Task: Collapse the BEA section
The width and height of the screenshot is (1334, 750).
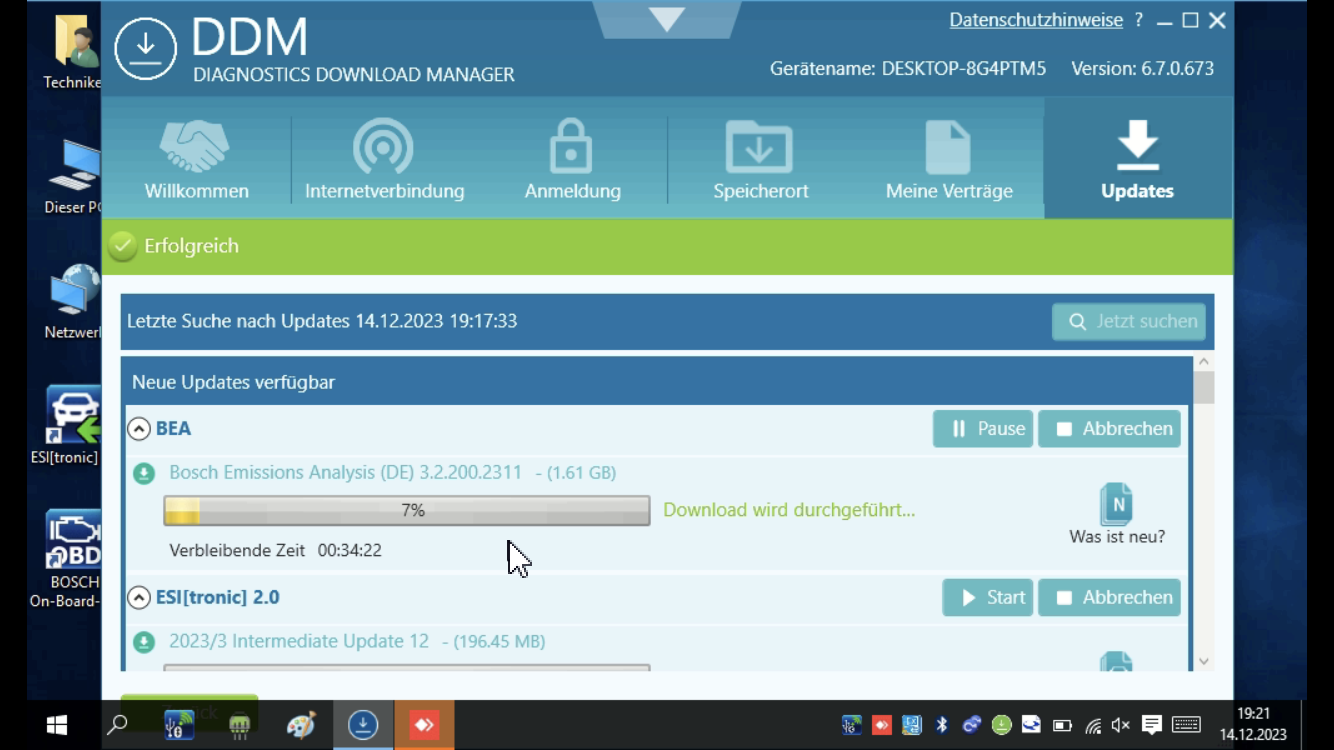Action: tap(139, 429)
